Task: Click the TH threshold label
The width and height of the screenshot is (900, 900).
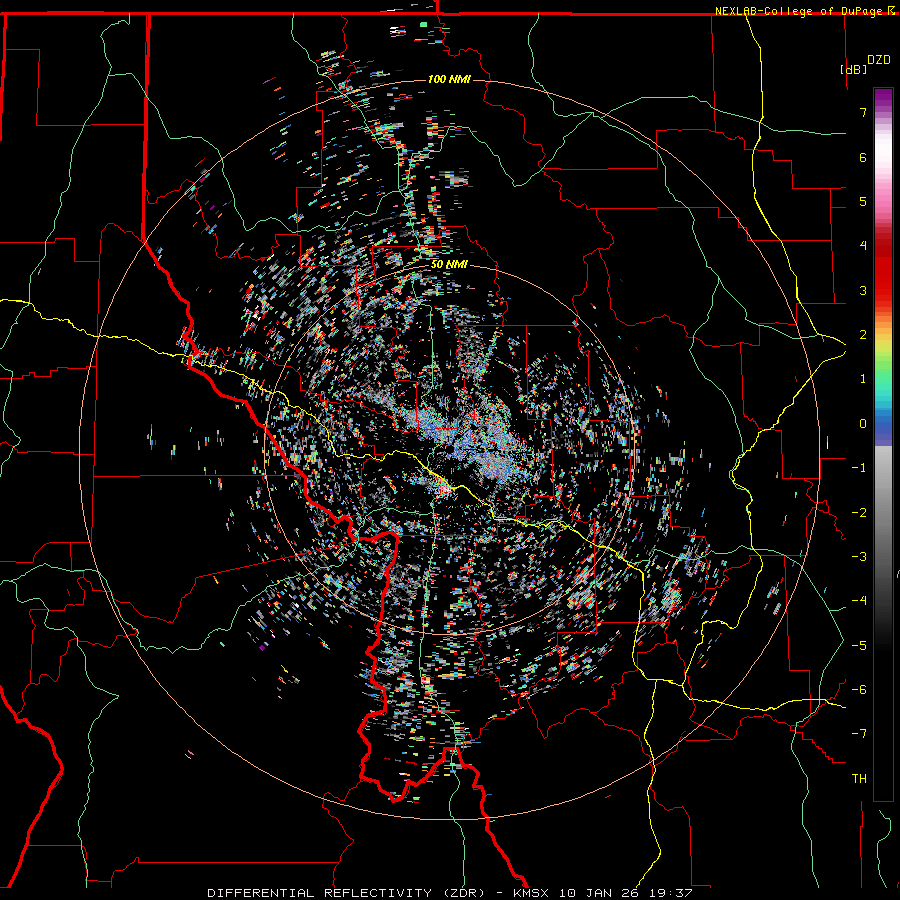Action: click(x=859, y=779)
